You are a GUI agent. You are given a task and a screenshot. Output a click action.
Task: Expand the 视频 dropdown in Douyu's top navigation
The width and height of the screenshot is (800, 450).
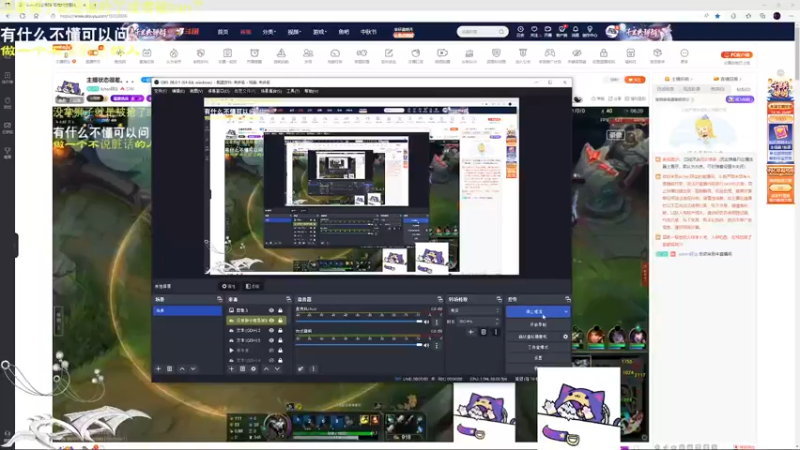(x=294, y=32)
